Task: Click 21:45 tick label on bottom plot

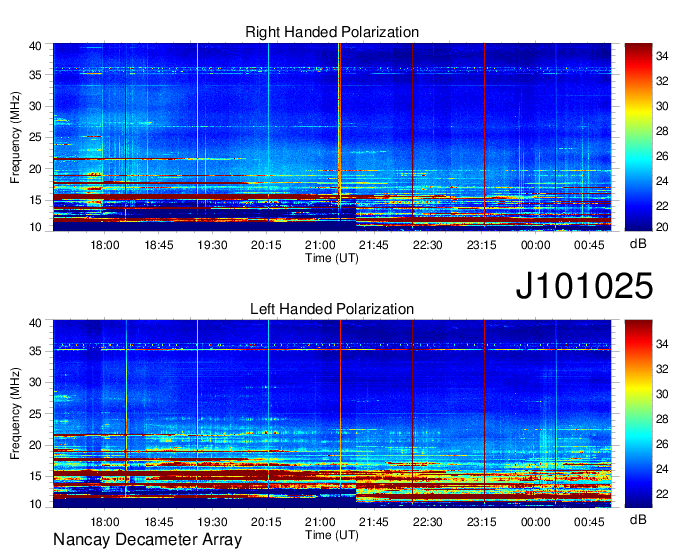Action: point(374,522)
